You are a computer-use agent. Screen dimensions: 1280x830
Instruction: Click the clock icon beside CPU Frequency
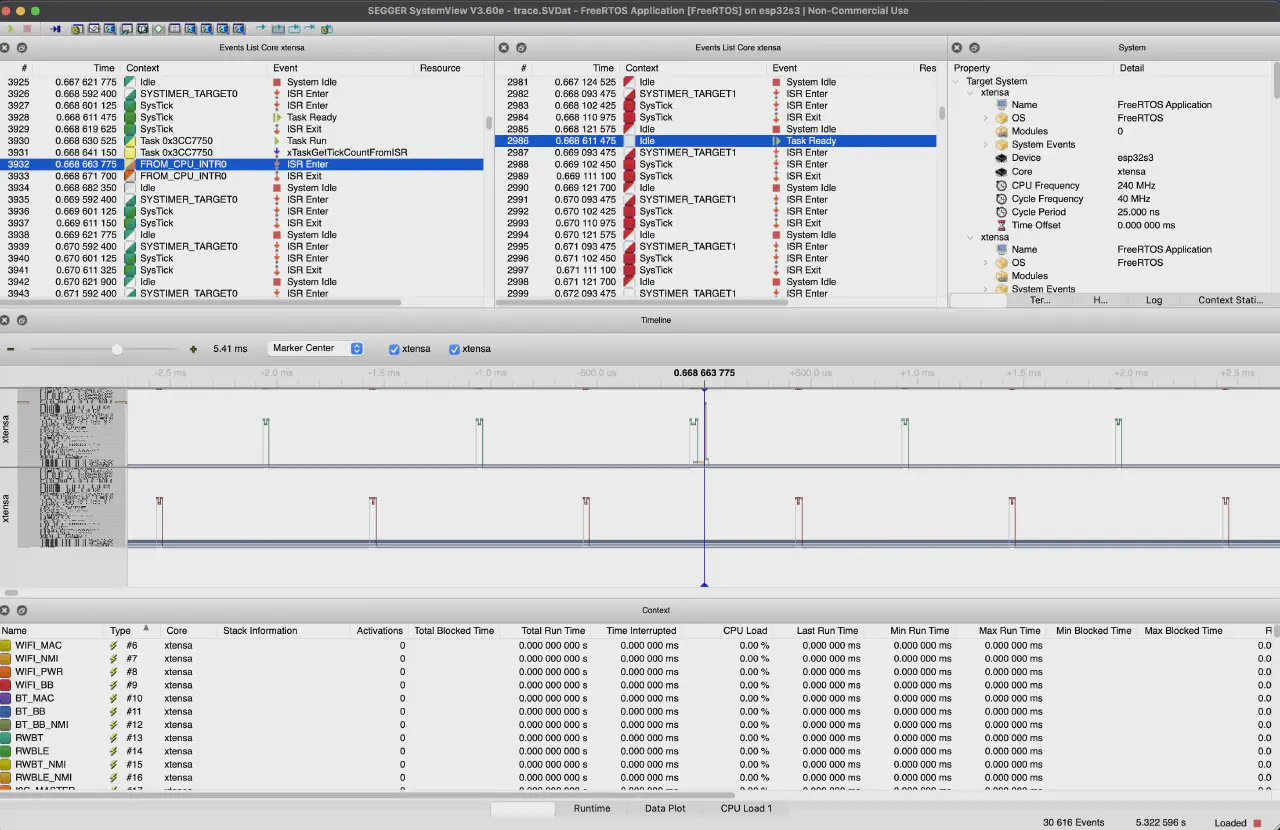[x=1002, y=185]
